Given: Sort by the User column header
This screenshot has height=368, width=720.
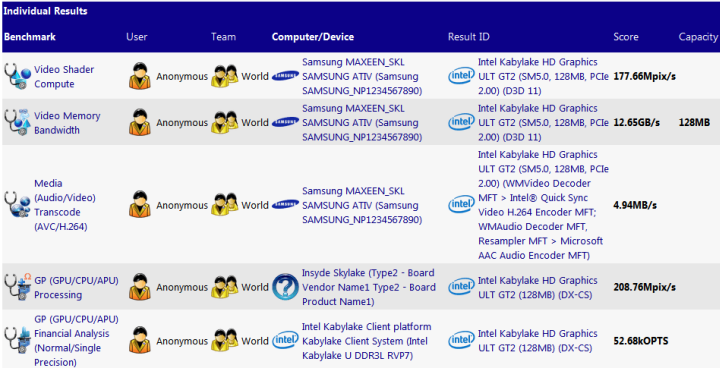Looking at the screenshot, I should [x=137, y=37].
